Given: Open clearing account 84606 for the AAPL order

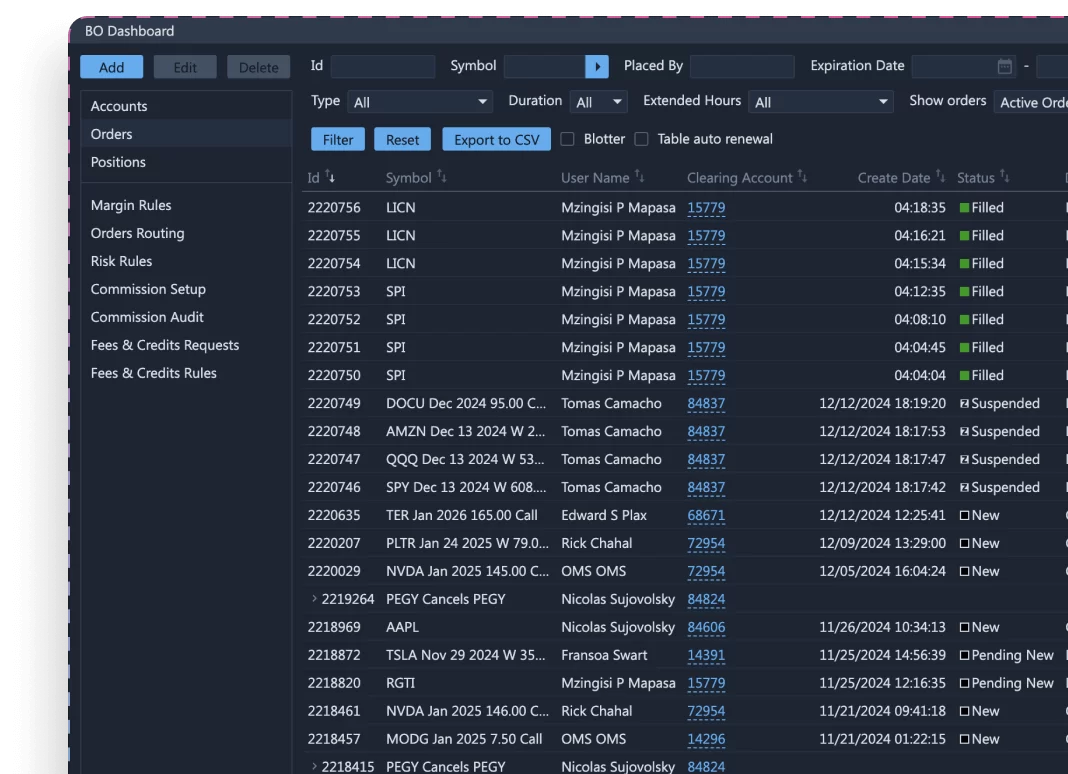Looking at the screenshot, I should (x=706, y=627).
